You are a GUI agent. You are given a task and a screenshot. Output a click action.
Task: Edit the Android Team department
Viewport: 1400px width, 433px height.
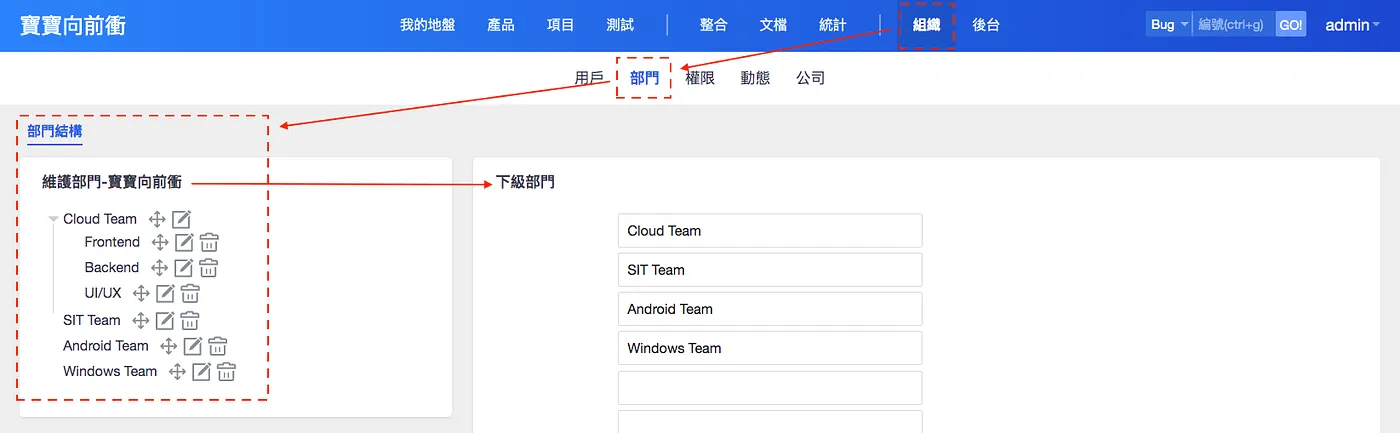[x=192, y=346]
